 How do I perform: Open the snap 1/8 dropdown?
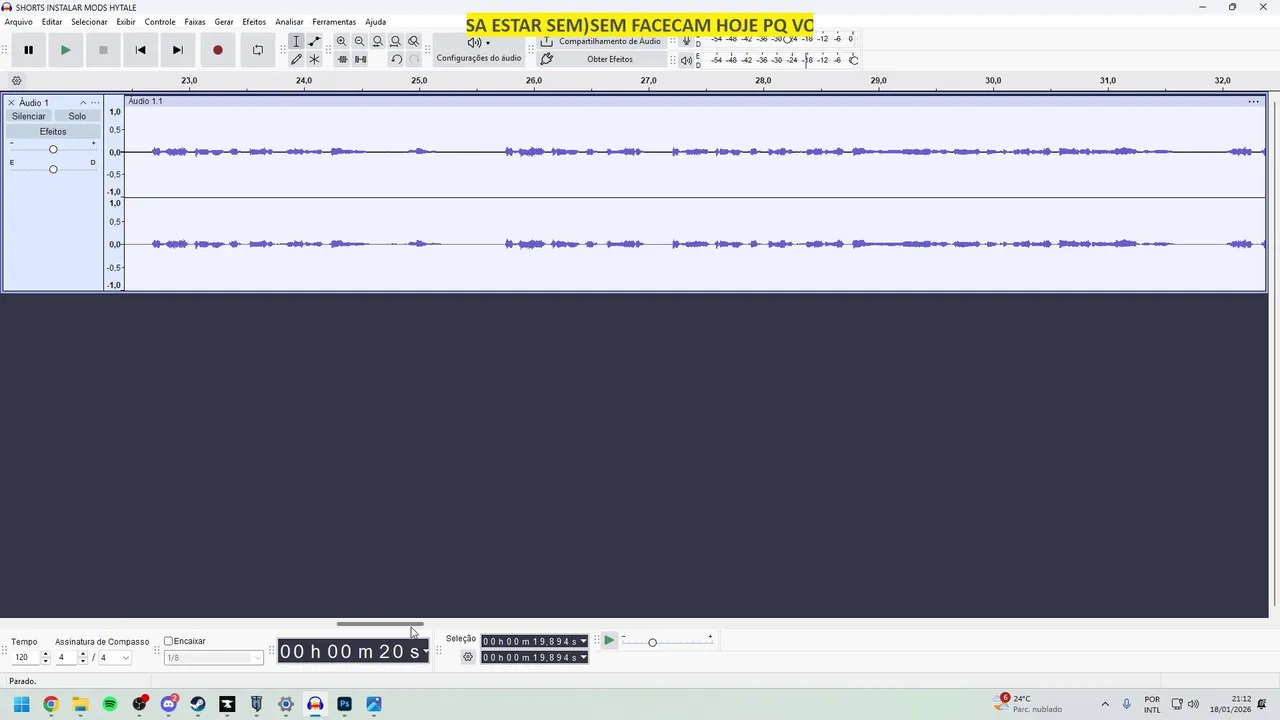coord(214,658)
